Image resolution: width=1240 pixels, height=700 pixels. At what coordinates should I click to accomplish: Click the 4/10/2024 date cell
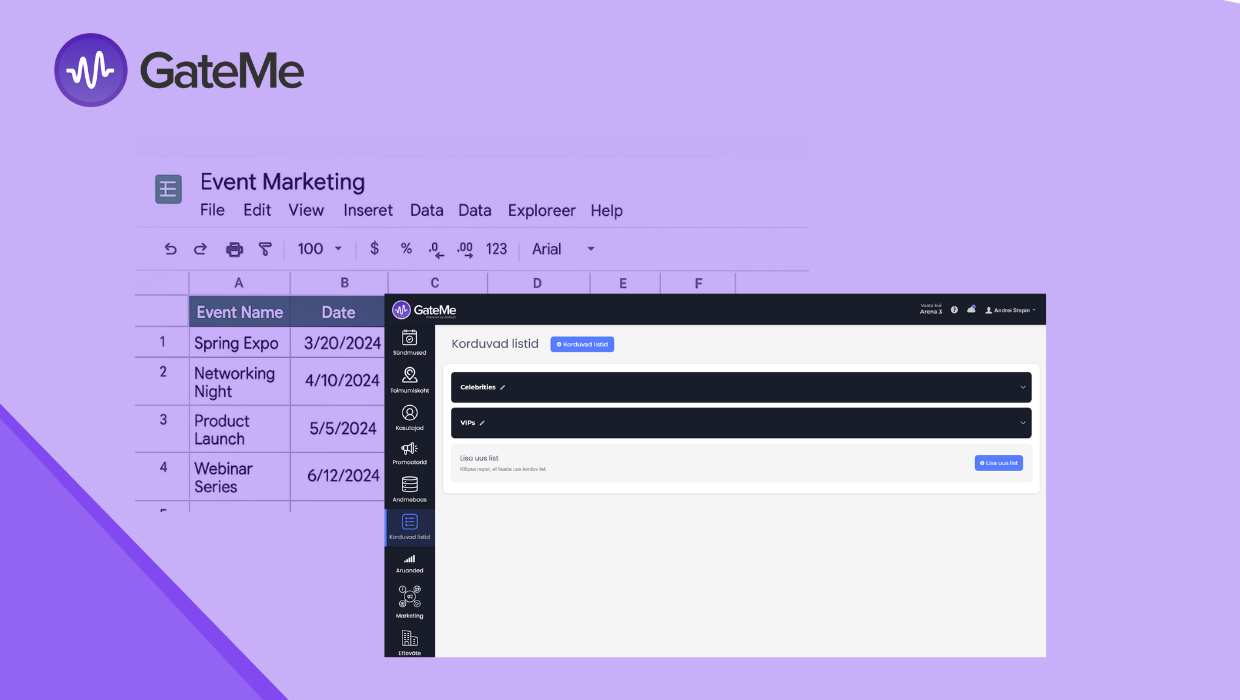coord(339,382)
